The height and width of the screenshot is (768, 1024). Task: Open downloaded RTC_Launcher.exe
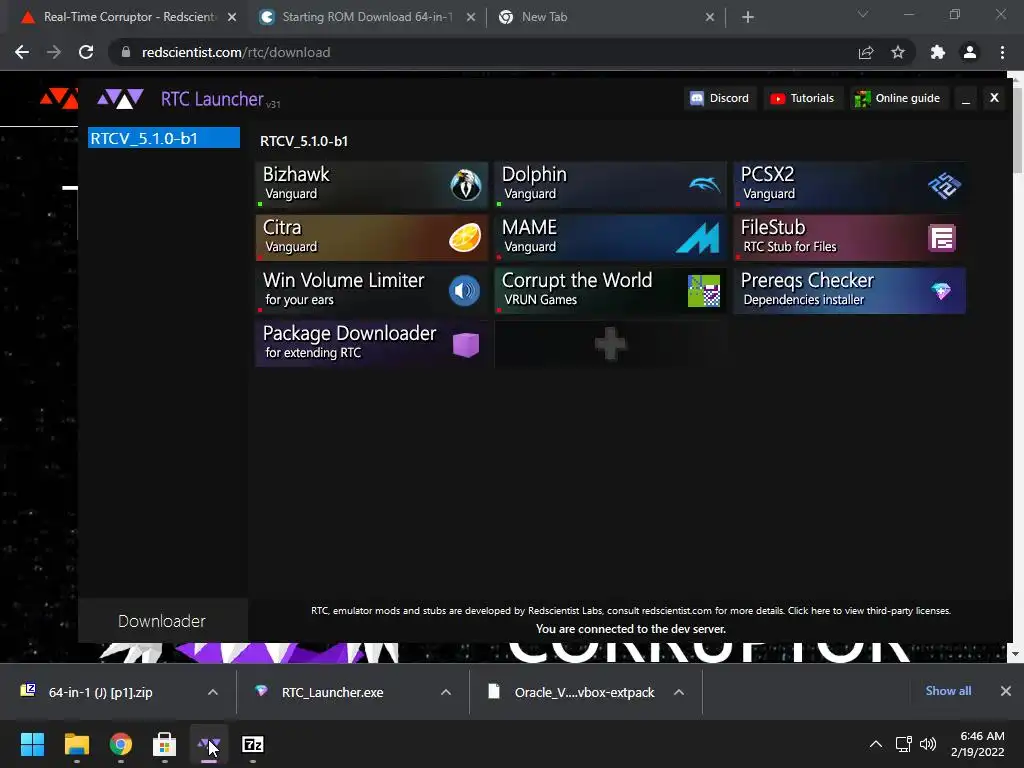[332, 692]
